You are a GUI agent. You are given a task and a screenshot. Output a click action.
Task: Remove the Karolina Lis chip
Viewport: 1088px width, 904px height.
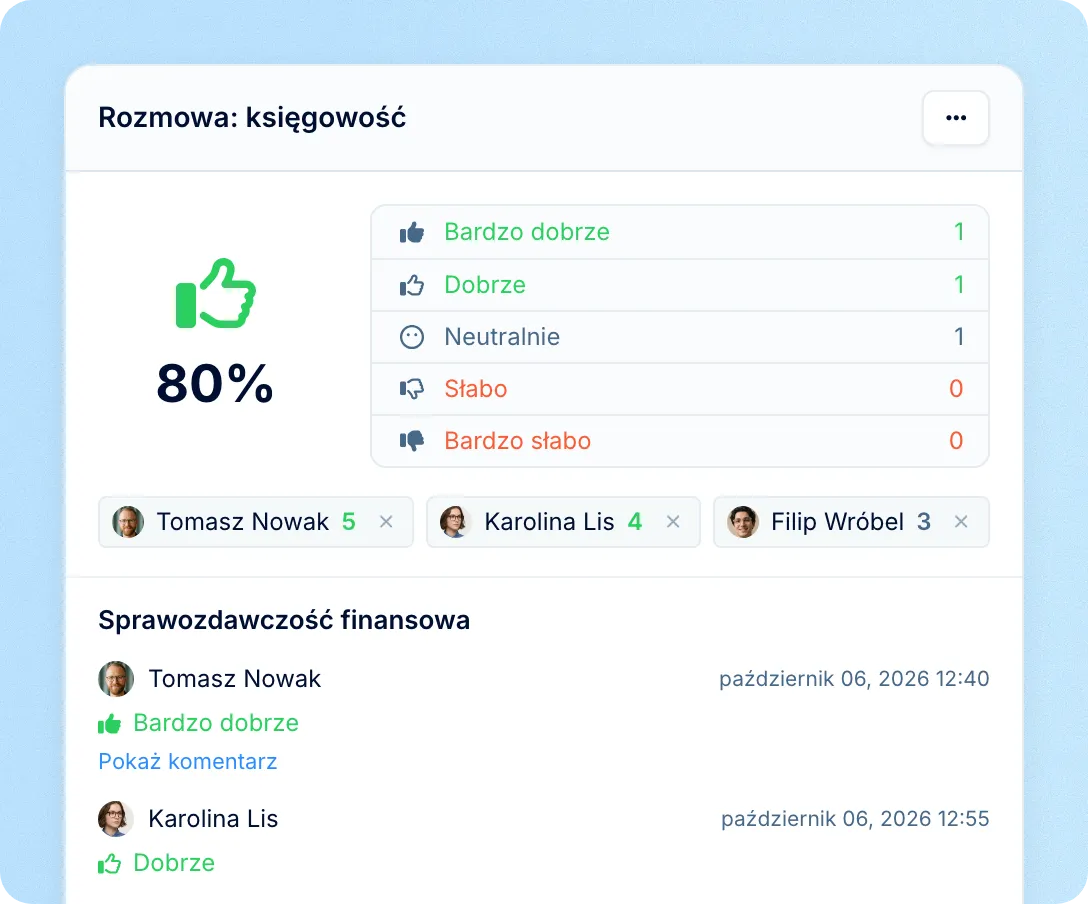[673, 522]
